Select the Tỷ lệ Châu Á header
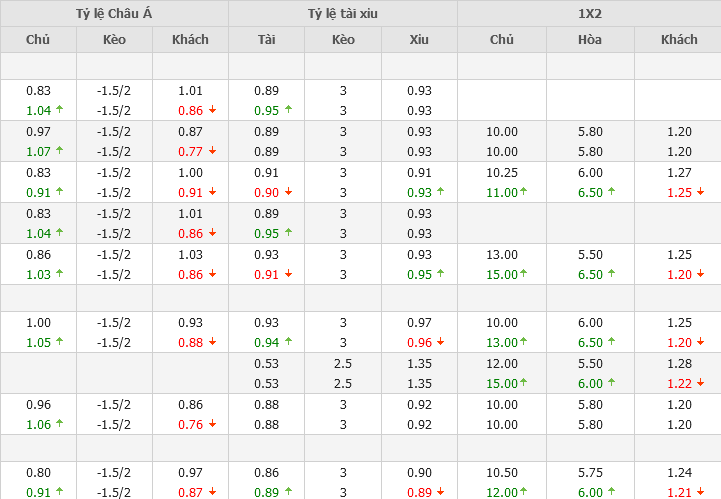 (114, 14)
